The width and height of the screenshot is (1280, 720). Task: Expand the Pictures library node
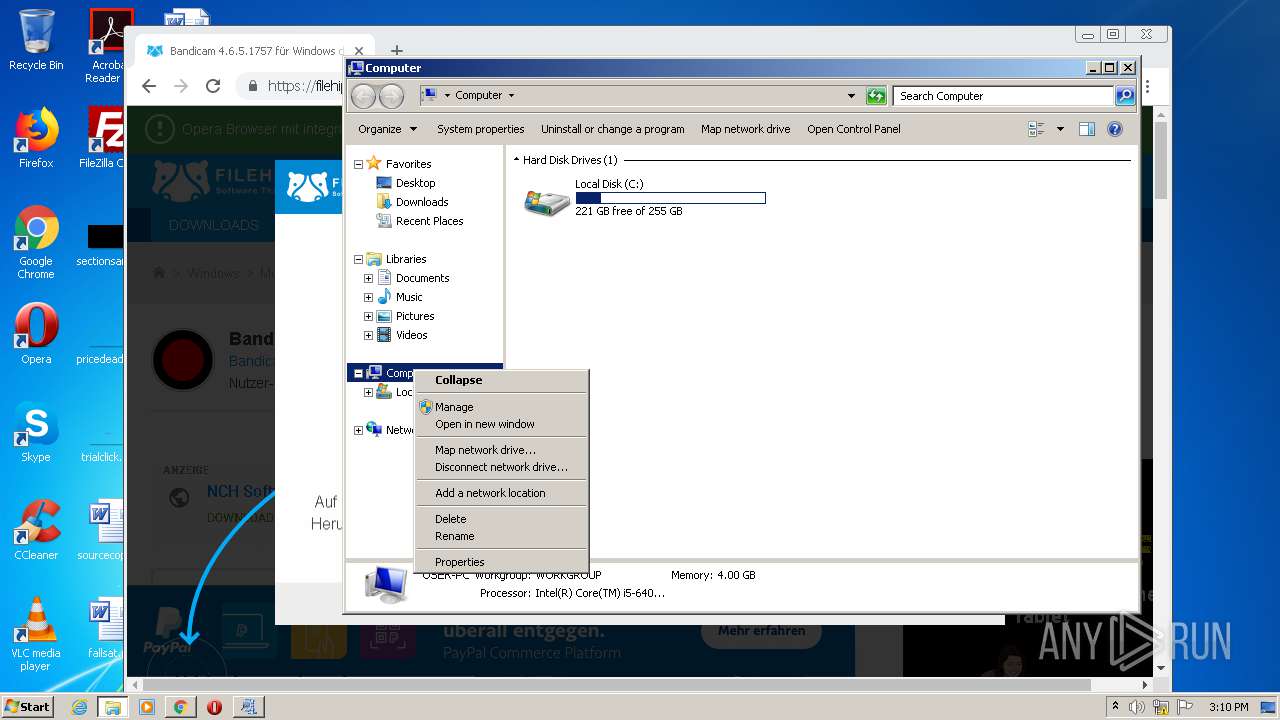point(368,316)
